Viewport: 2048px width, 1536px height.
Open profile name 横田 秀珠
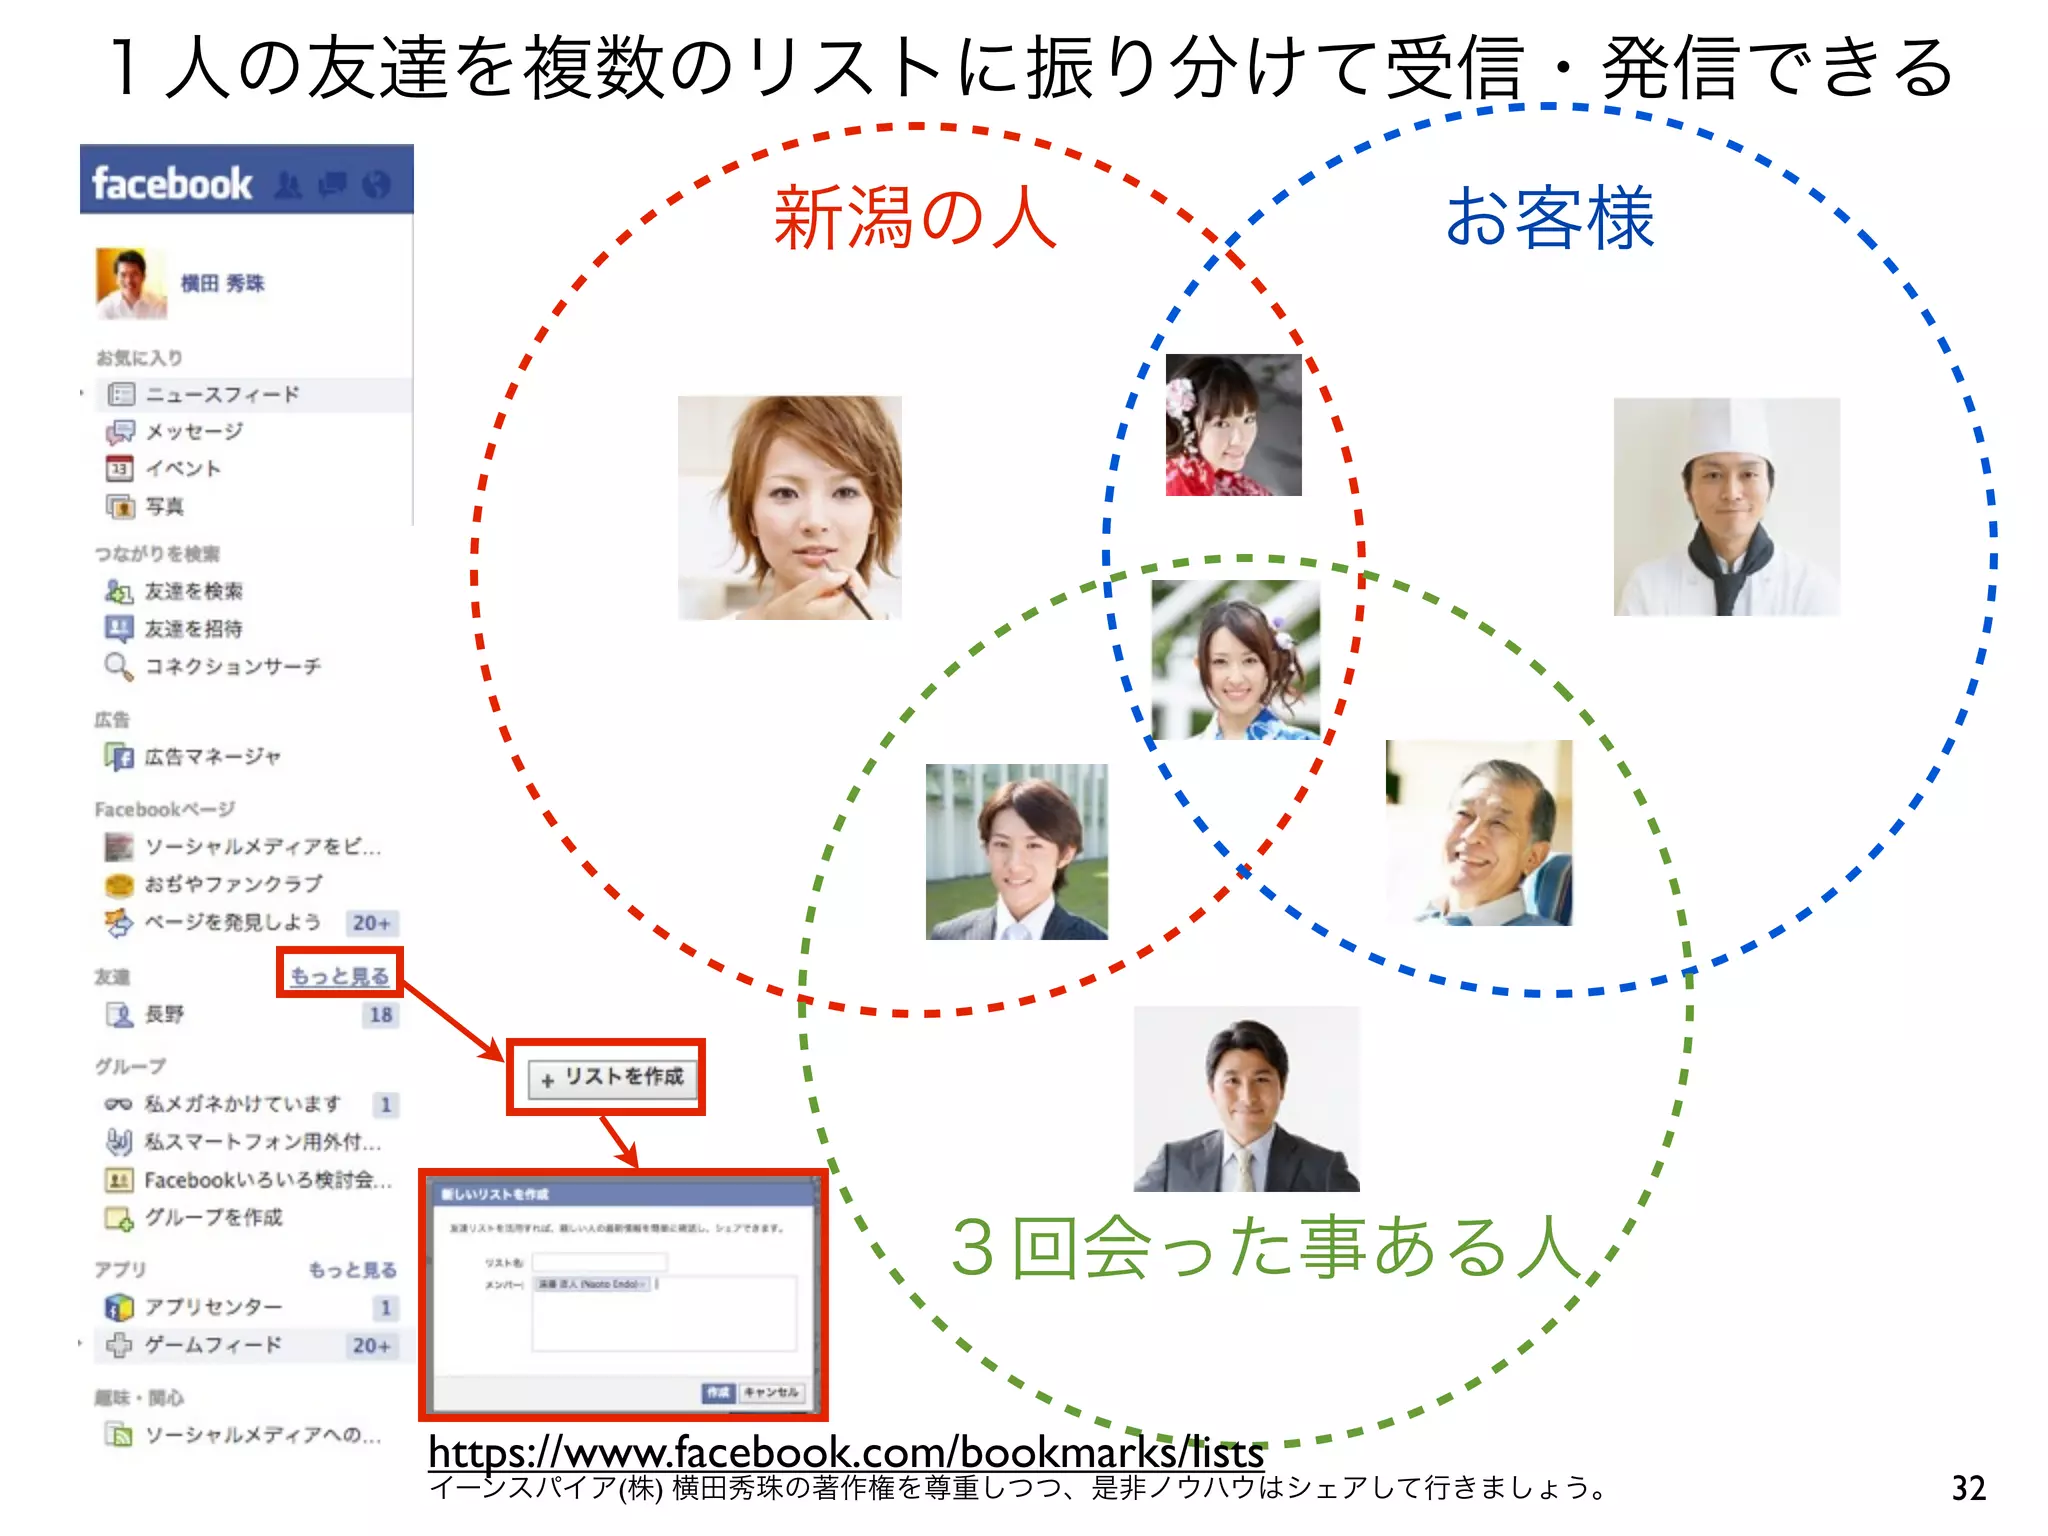click(x=222, y=284)
